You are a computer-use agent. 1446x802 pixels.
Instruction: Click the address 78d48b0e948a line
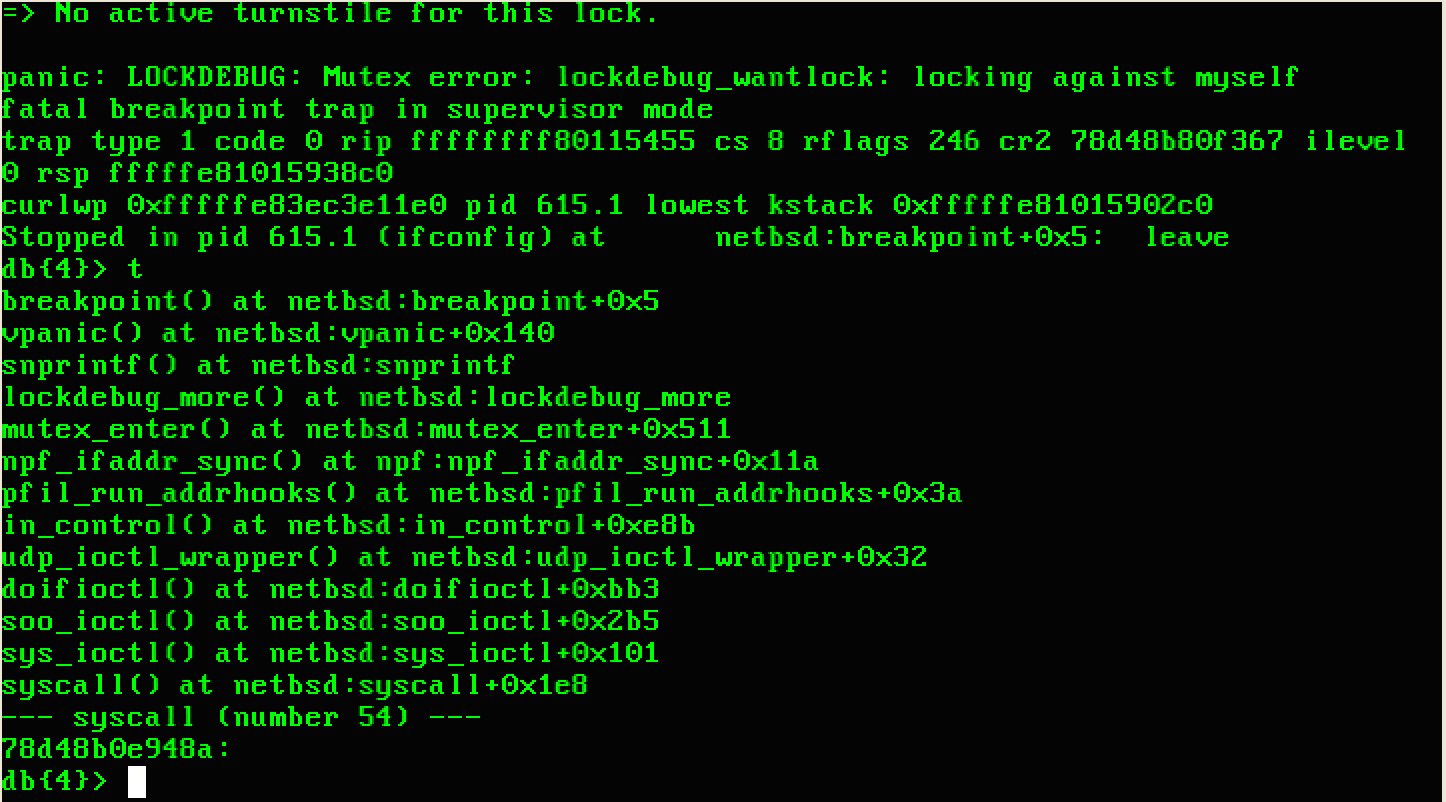click(116, 749)
